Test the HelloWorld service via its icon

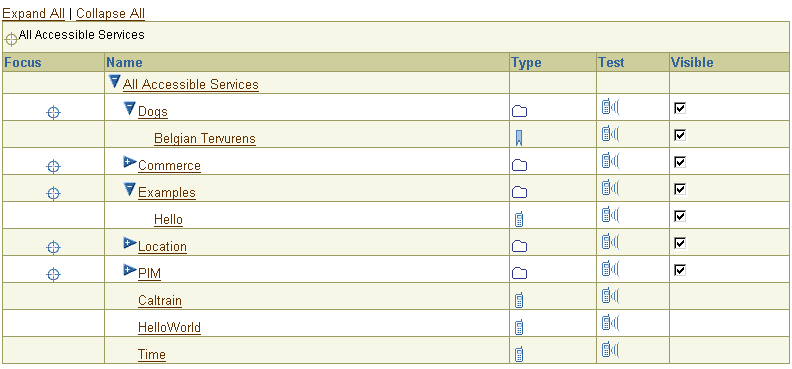[x=610, y=323]
